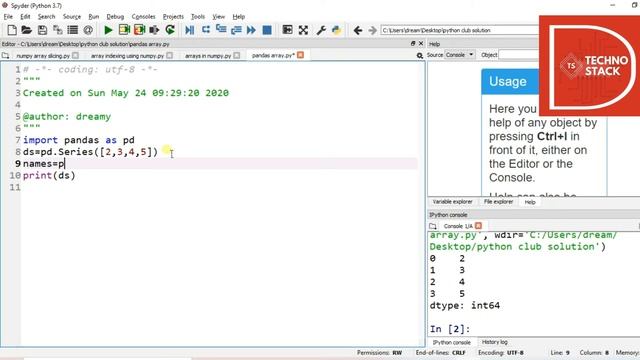This screenshot has width=640, height=360.
Task: Toggle fullscreen mode icon
Action: click(303, 30)
